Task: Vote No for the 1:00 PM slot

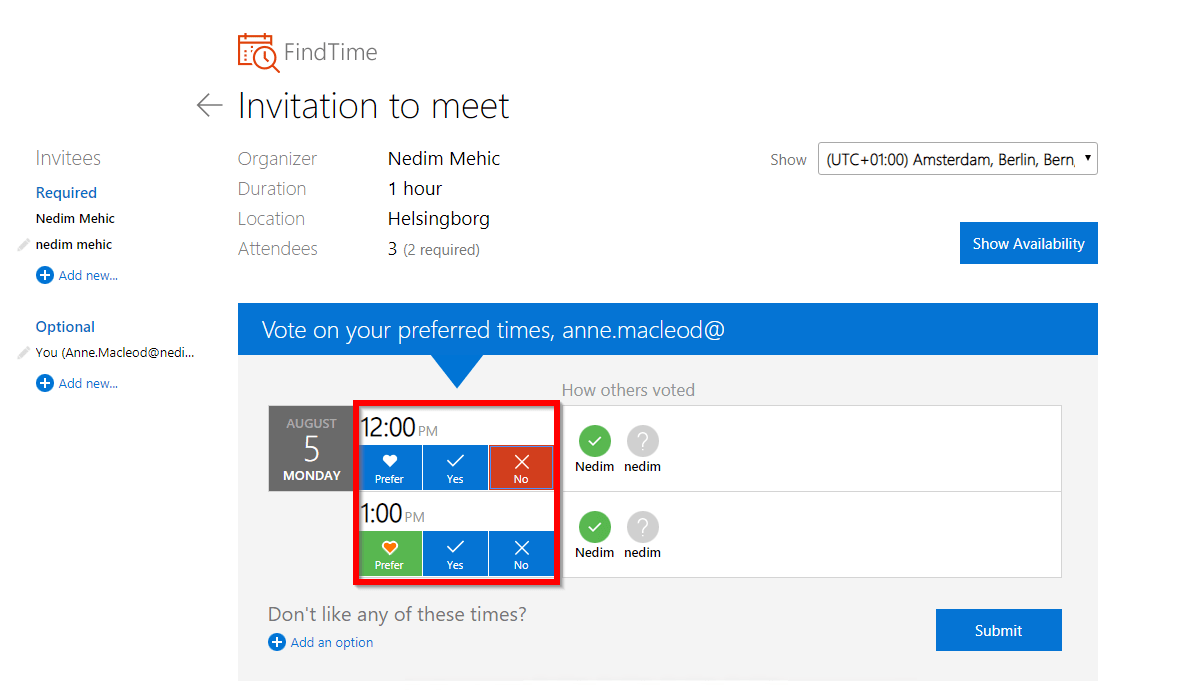Action: click(x=521, y=553)
